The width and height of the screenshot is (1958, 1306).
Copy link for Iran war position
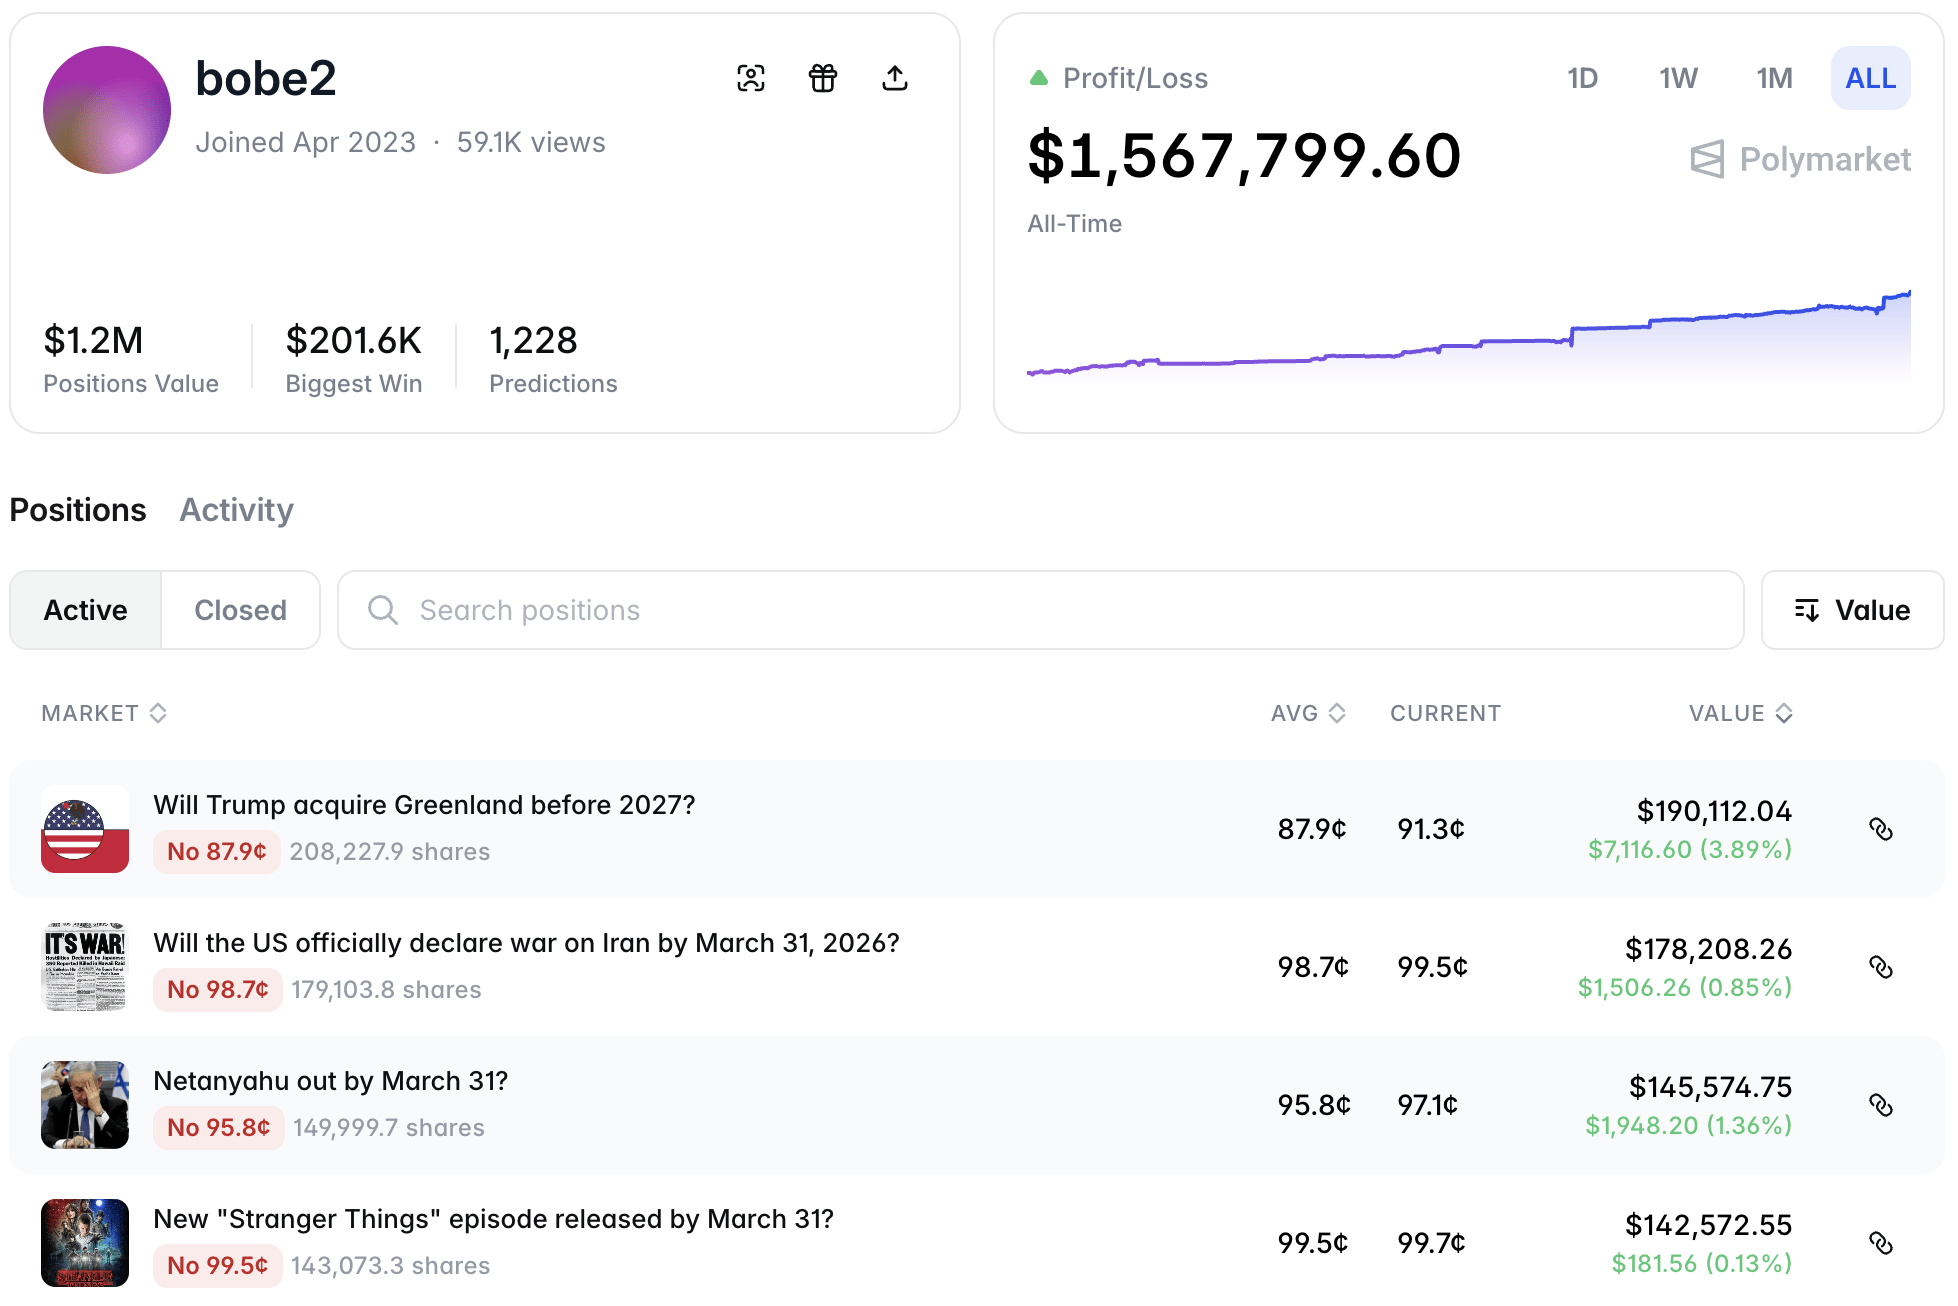pyautogui.click(x=1880, y=967)
